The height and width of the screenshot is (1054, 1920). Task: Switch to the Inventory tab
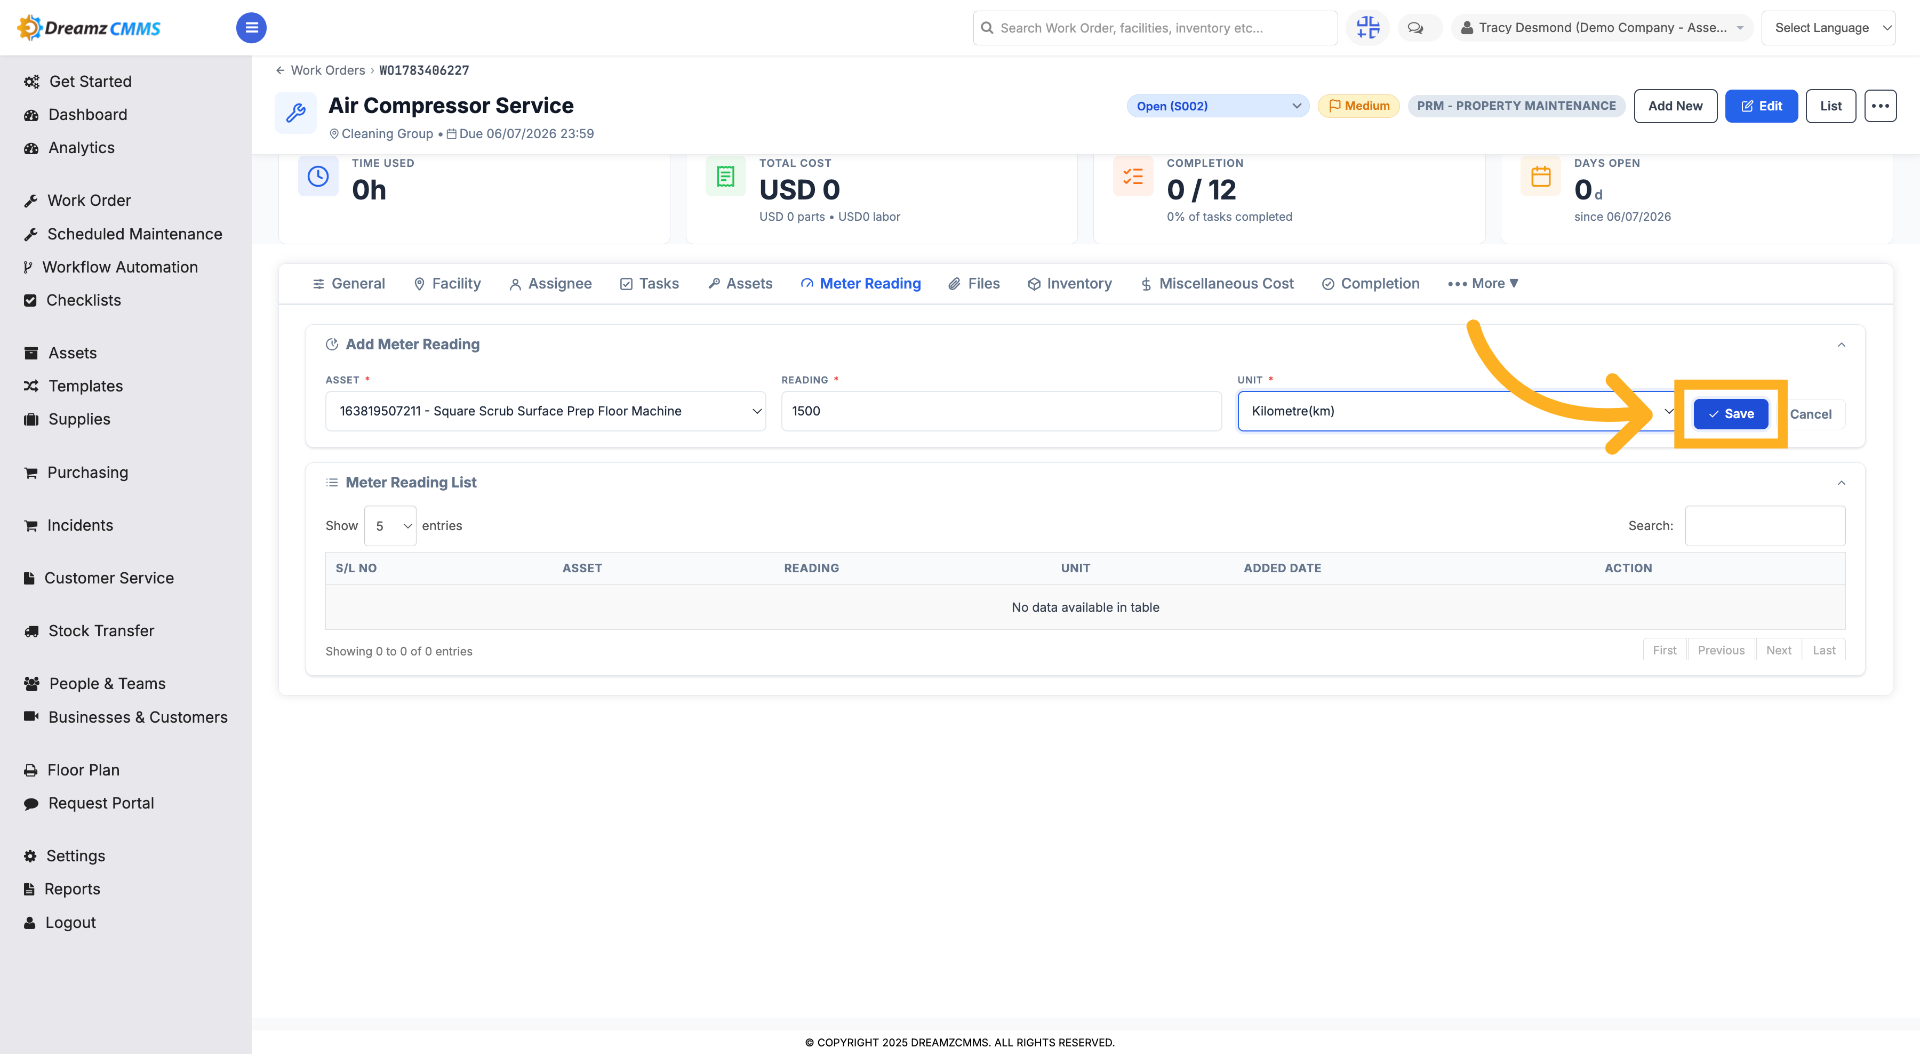[1069, 284]
